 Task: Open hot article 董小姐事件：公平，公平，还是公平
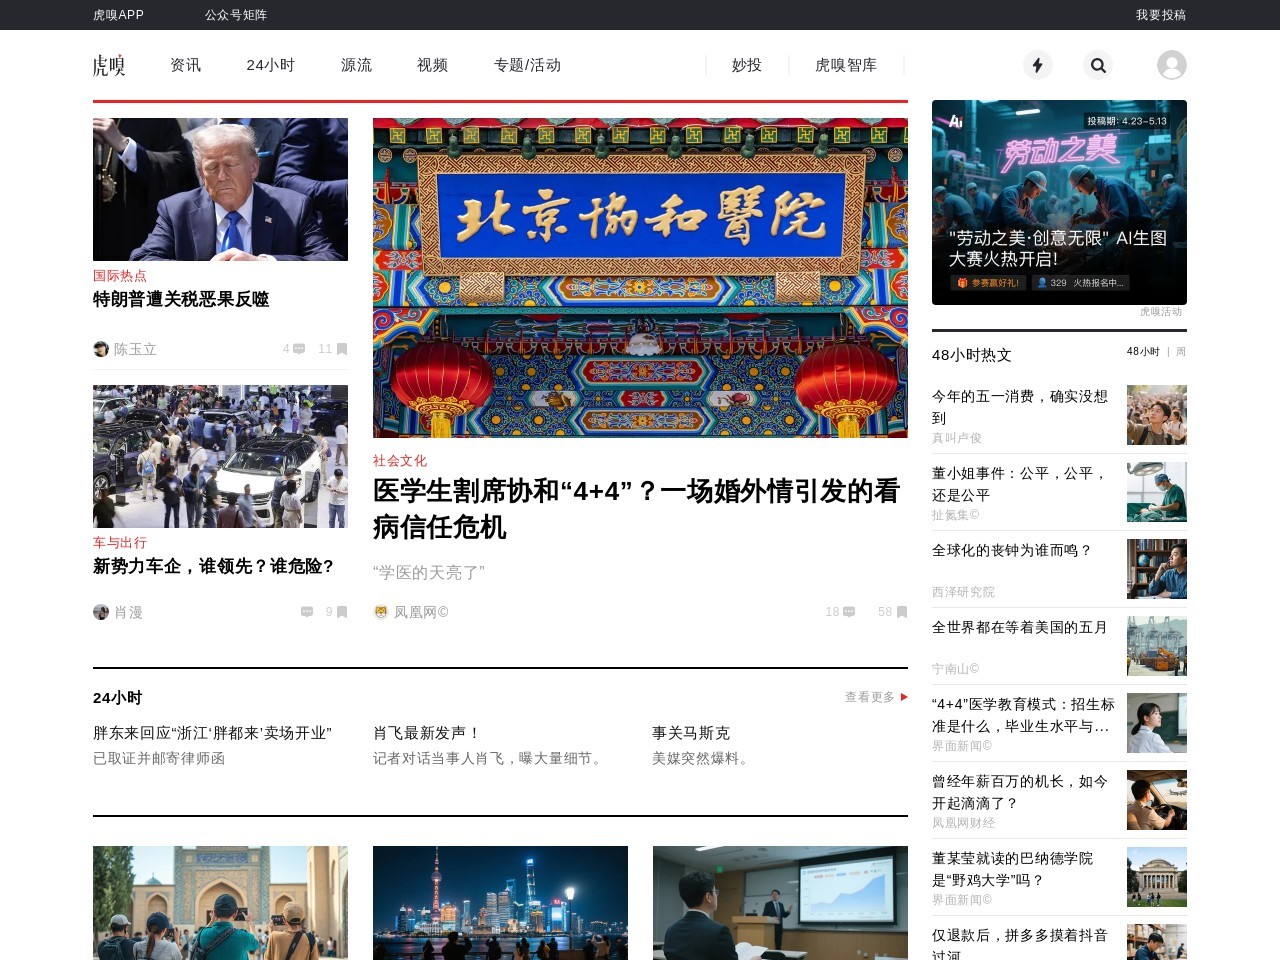(x=1020, y=484)
